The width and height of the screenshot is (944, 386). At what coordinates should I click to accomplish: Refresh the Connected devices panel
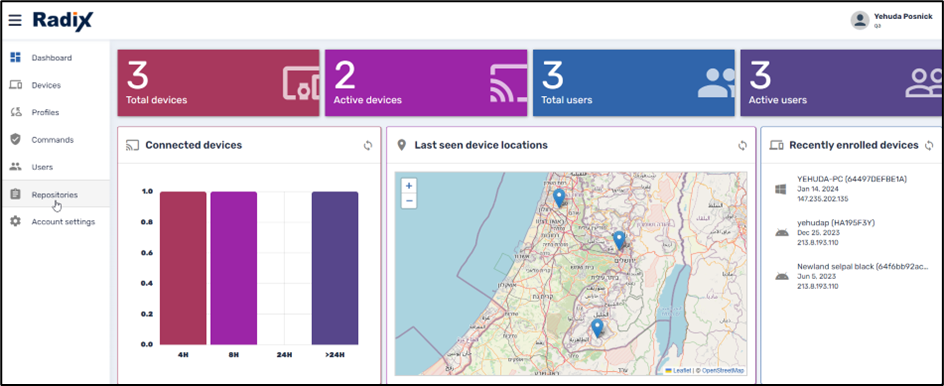(x=368, y=145)
